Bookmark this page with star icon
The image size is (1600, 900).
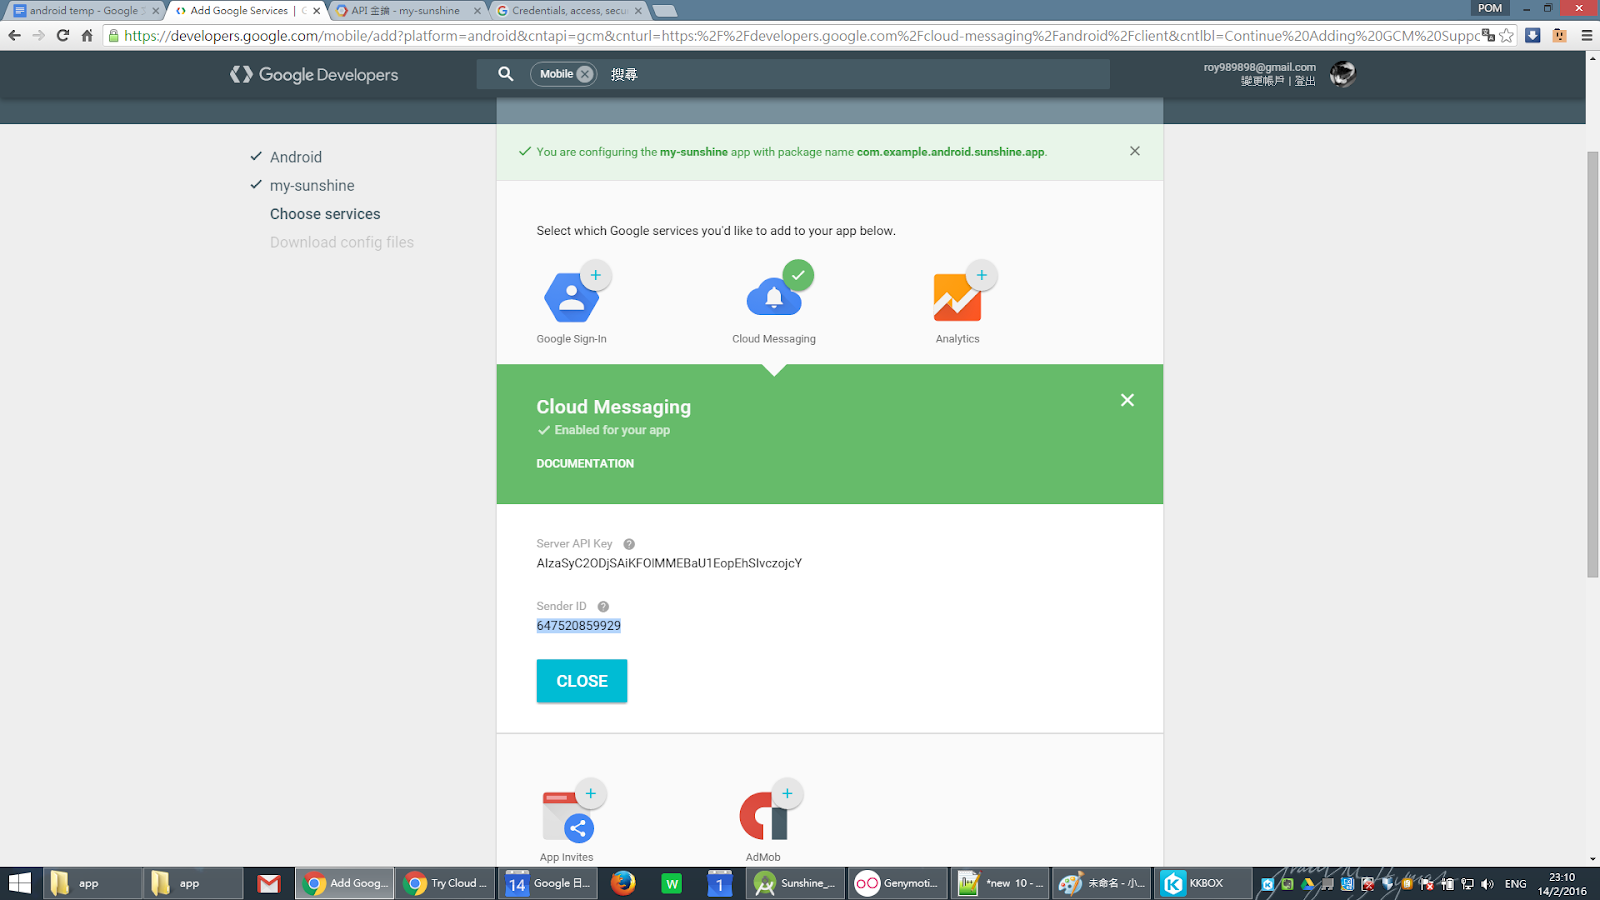(x=1507, y=35)
